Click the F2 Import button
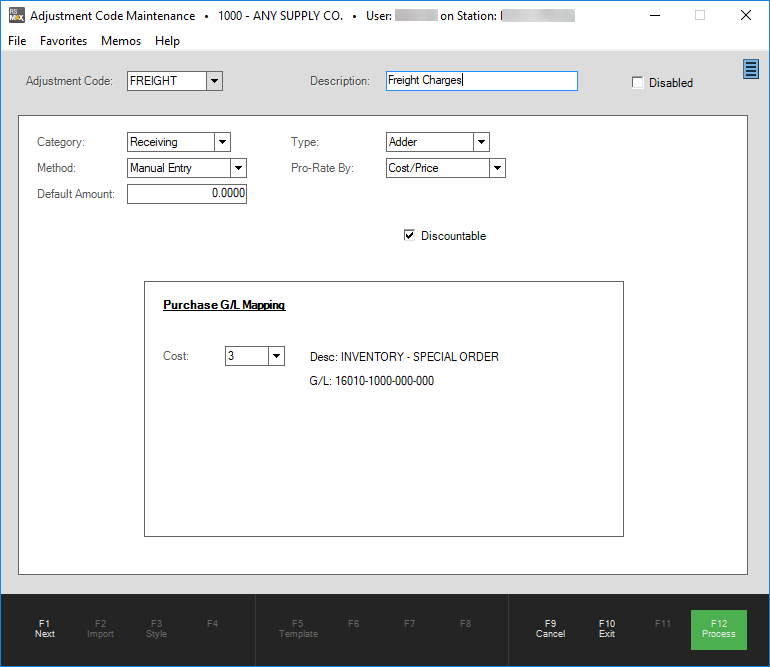Image resolution: width=770 pixels, height=667 pixels. coord(100,629)
